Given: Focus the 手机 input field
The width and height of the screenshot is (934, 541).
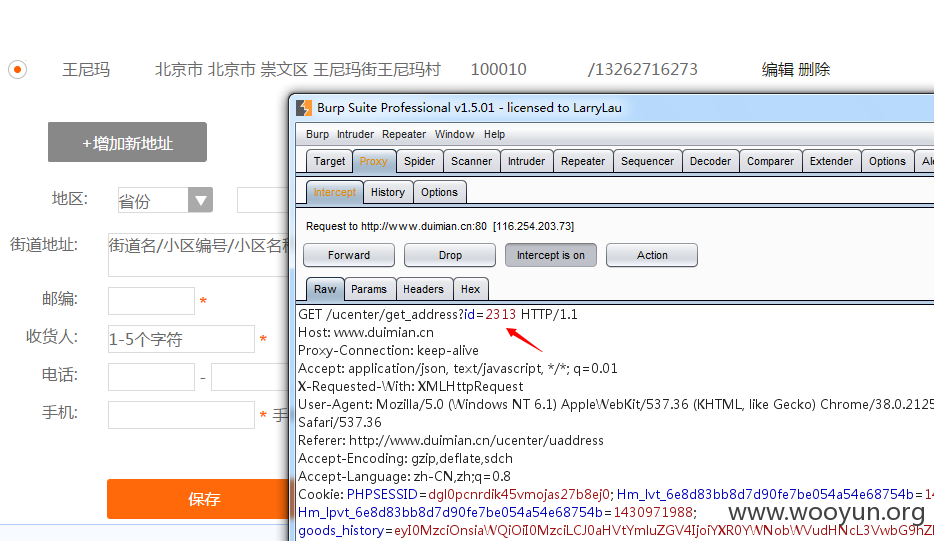Looking at the screenshot, I should coord(181,415).
